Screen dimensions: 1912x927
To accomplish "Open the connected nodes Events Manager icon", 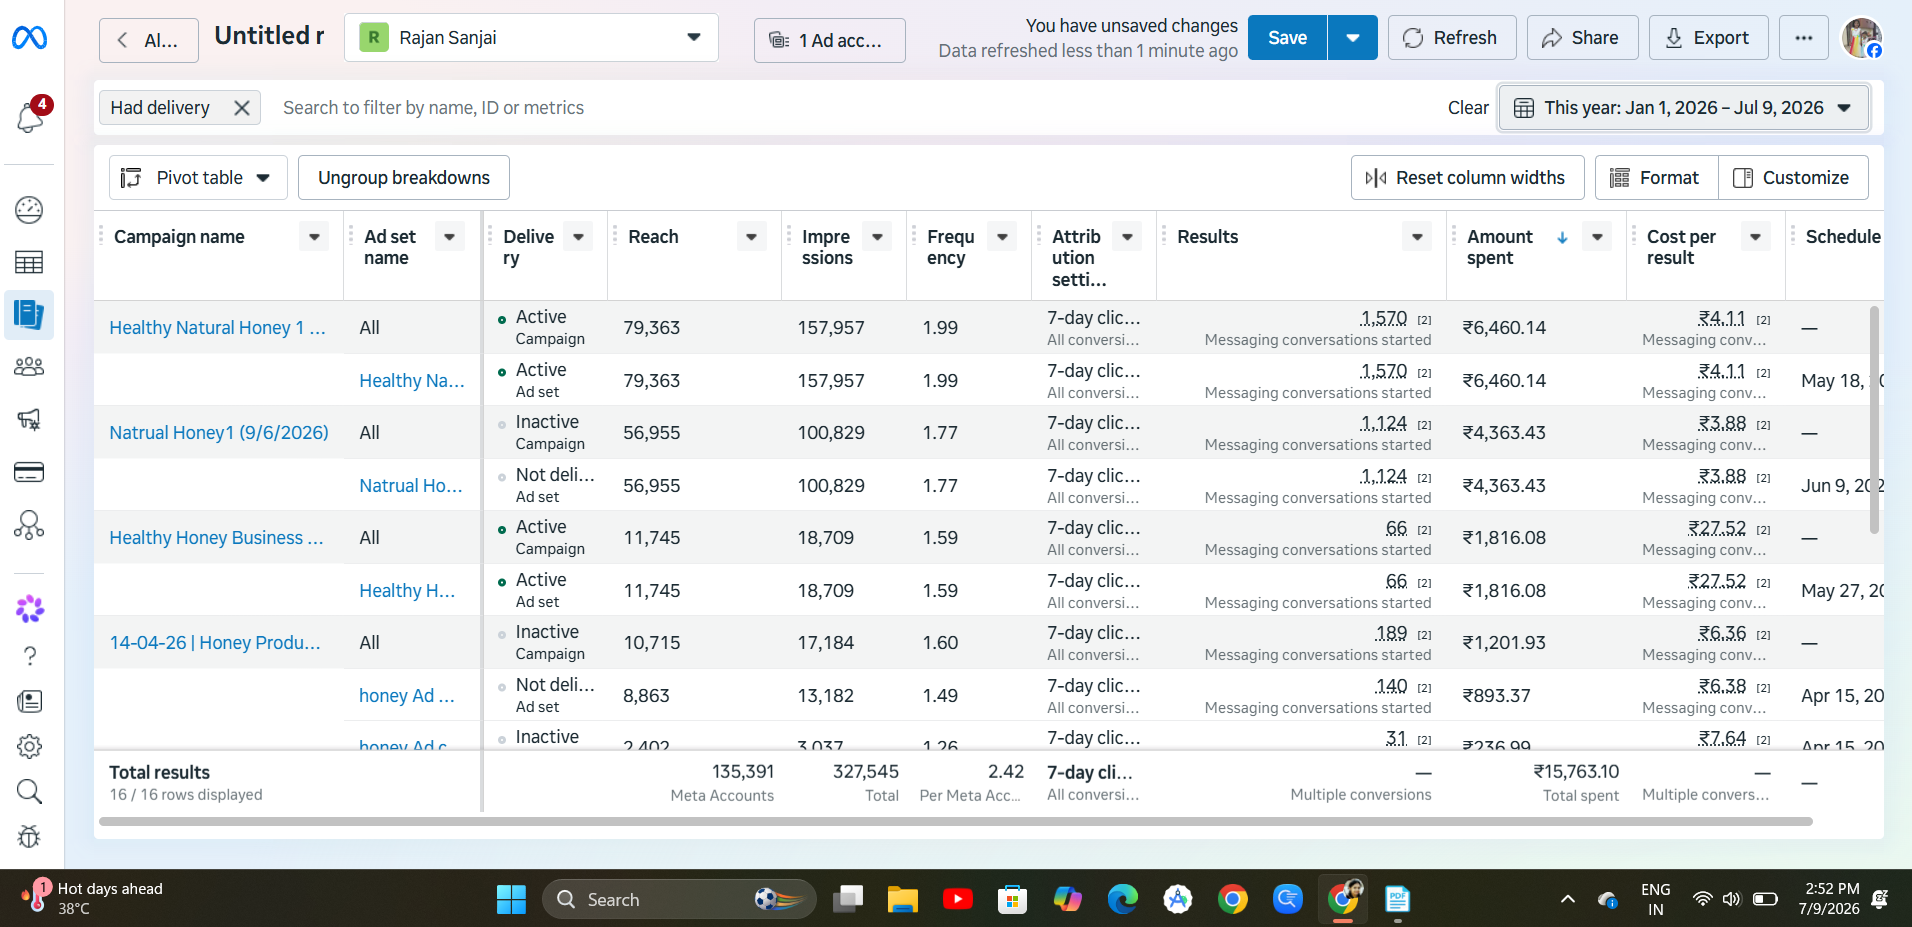I will [29, 525].
